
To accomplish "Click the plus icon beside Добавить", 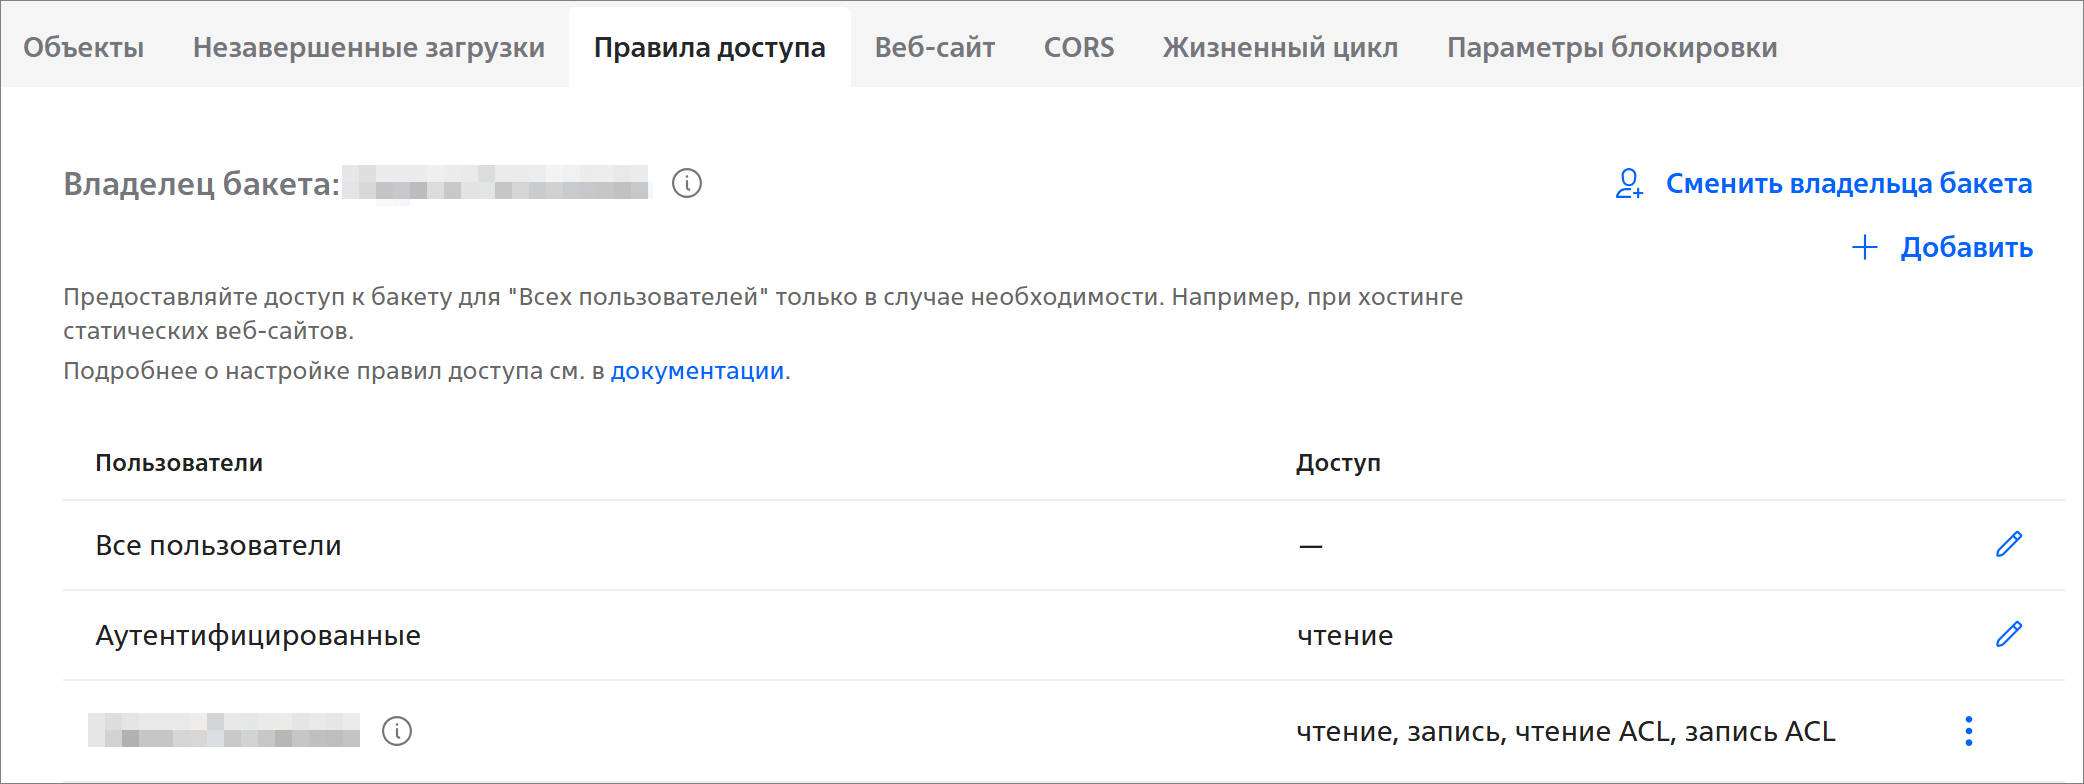I will tap(1865, 247).
